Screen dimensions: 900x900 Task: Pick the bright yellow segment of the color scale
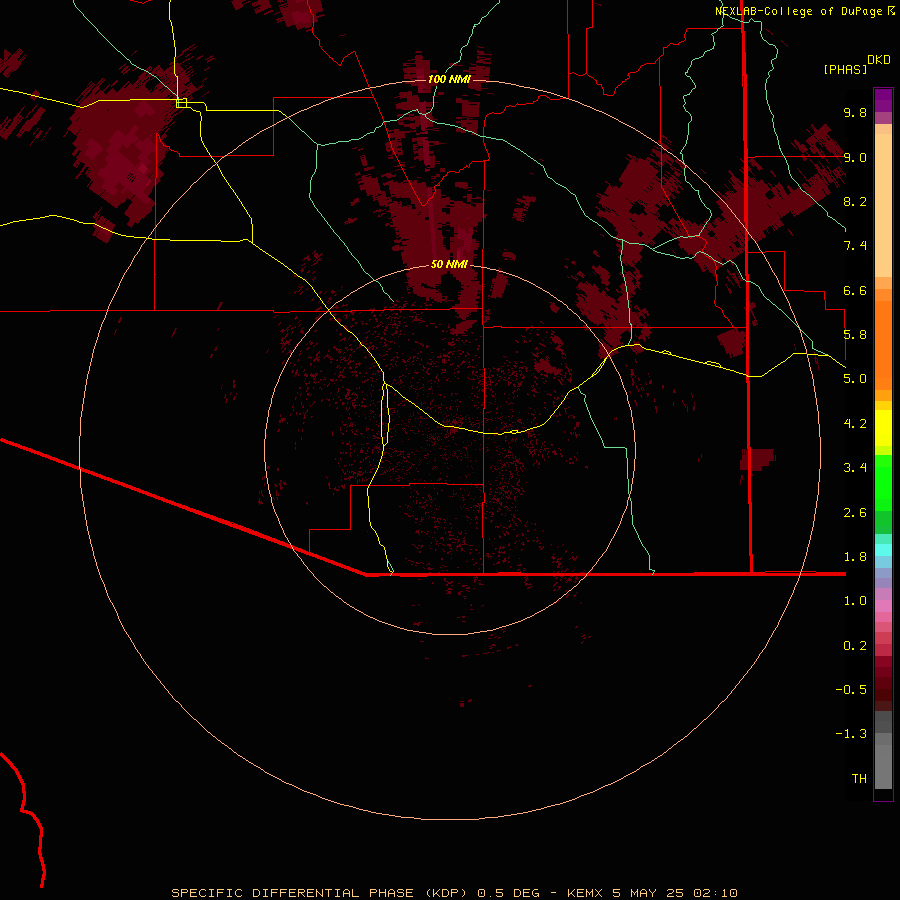pyautogui.click(x=883, y=428)
